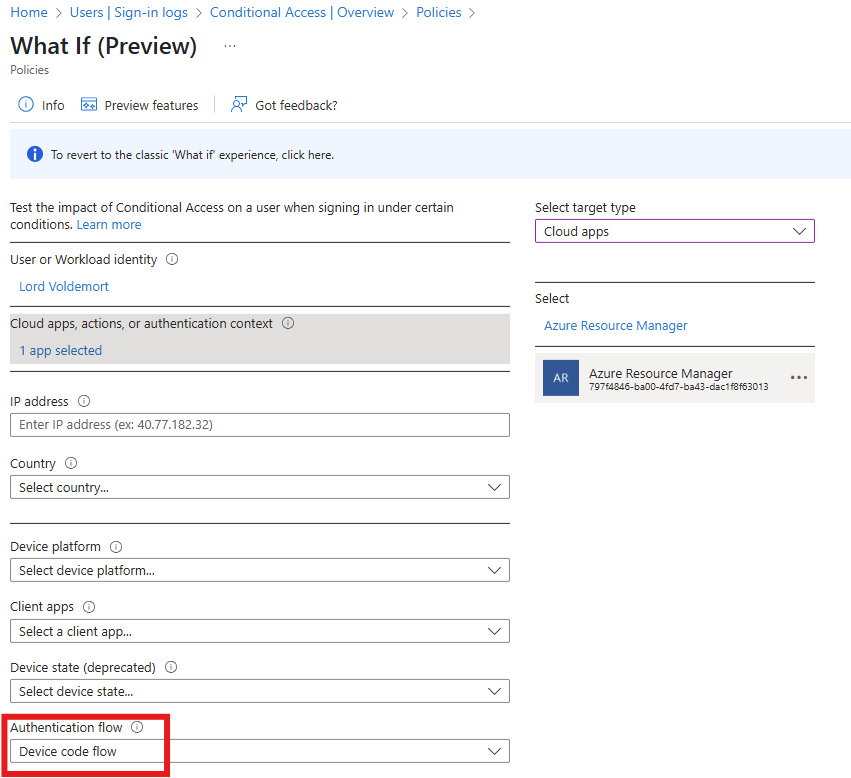This screenshot has height=778, width=851.
Task: Open the Authentication flow dropdown
Action: [259, 751]
